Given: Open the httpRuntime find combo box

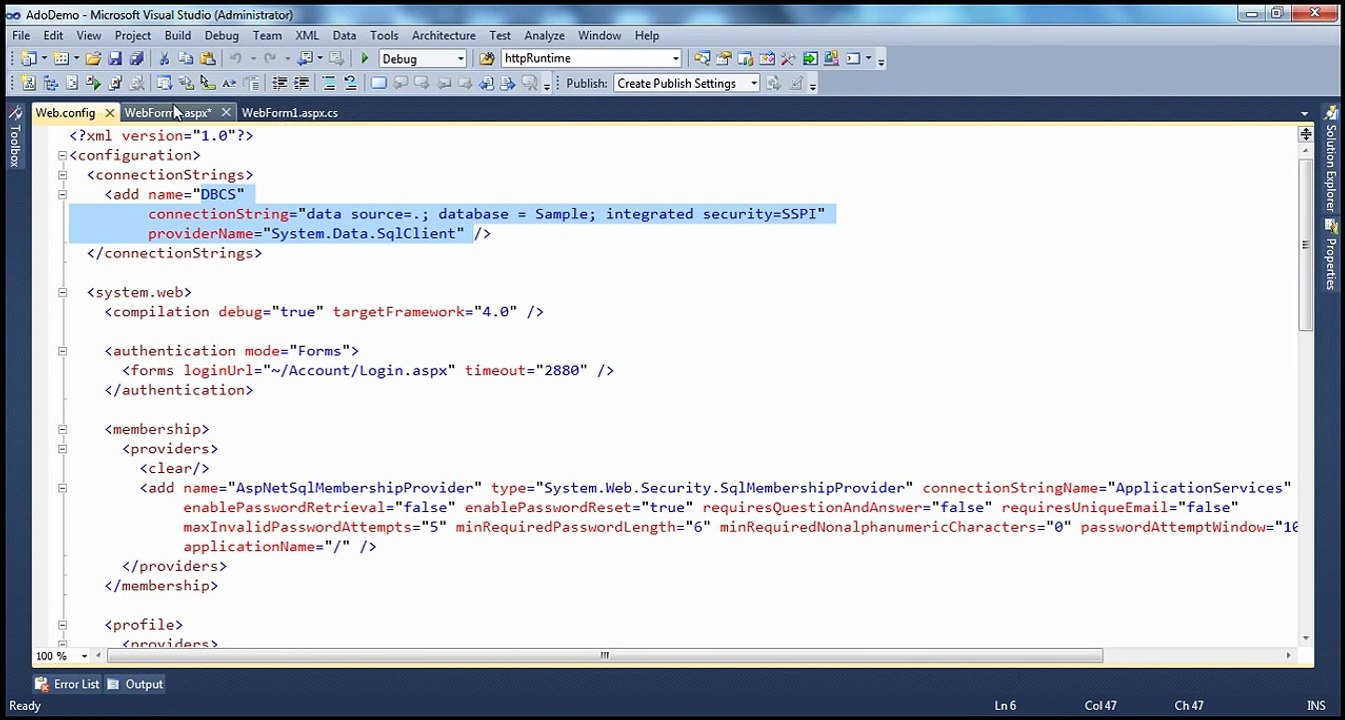Looking at the screenshot, I should (675, 59).
